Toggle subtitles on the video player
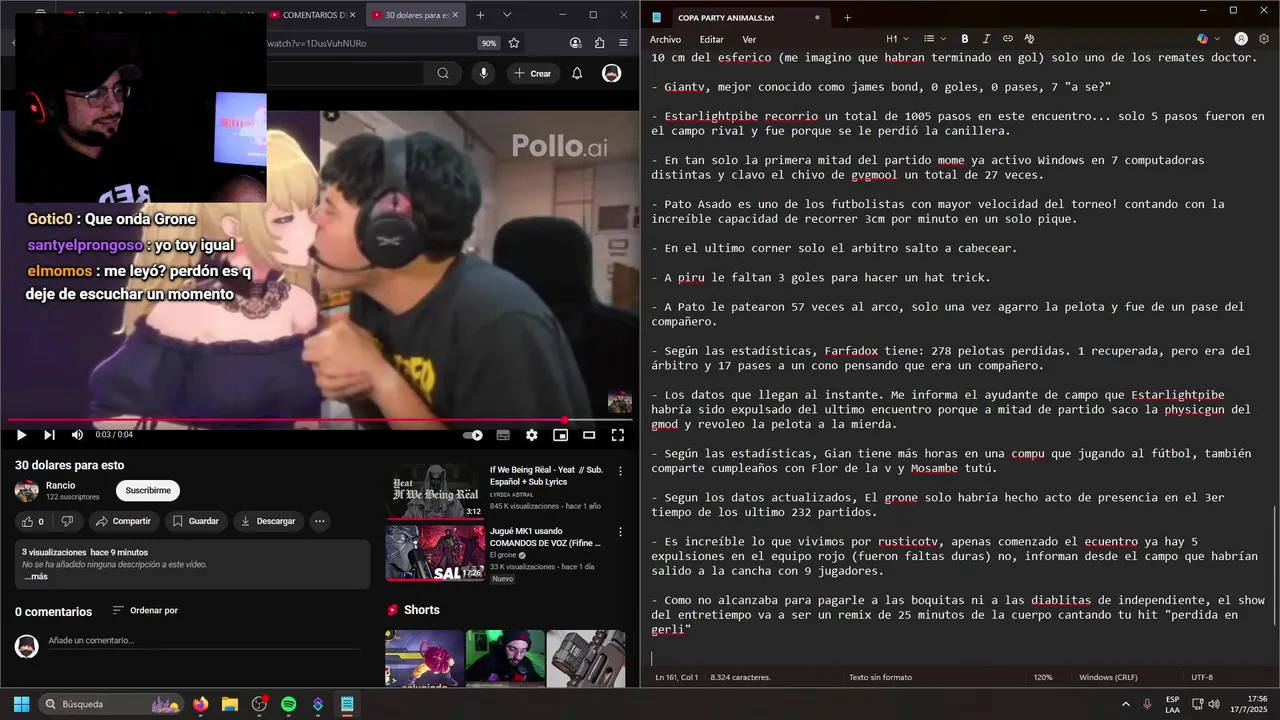The image size is (1280, 720). click(x=503, y=435)
